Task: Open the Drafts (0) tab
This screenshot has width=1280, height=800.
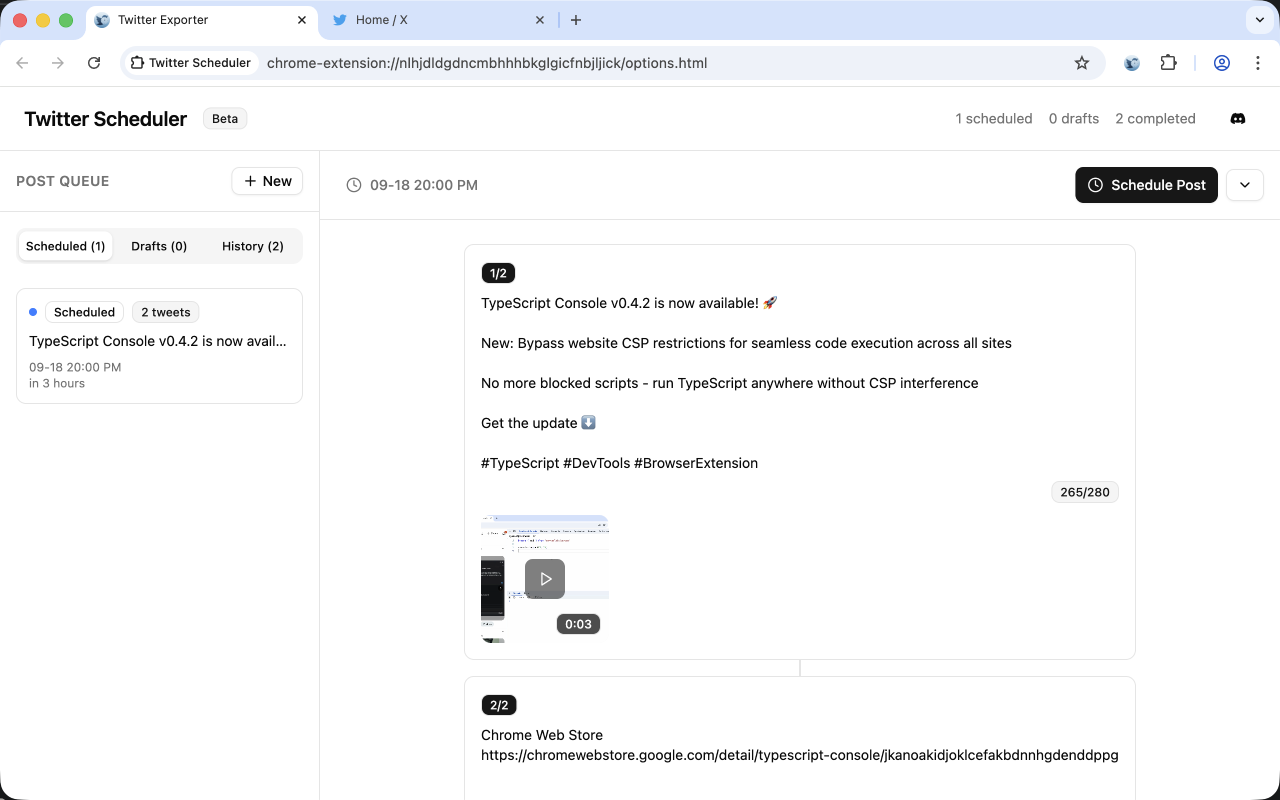Action: [159, 246]
